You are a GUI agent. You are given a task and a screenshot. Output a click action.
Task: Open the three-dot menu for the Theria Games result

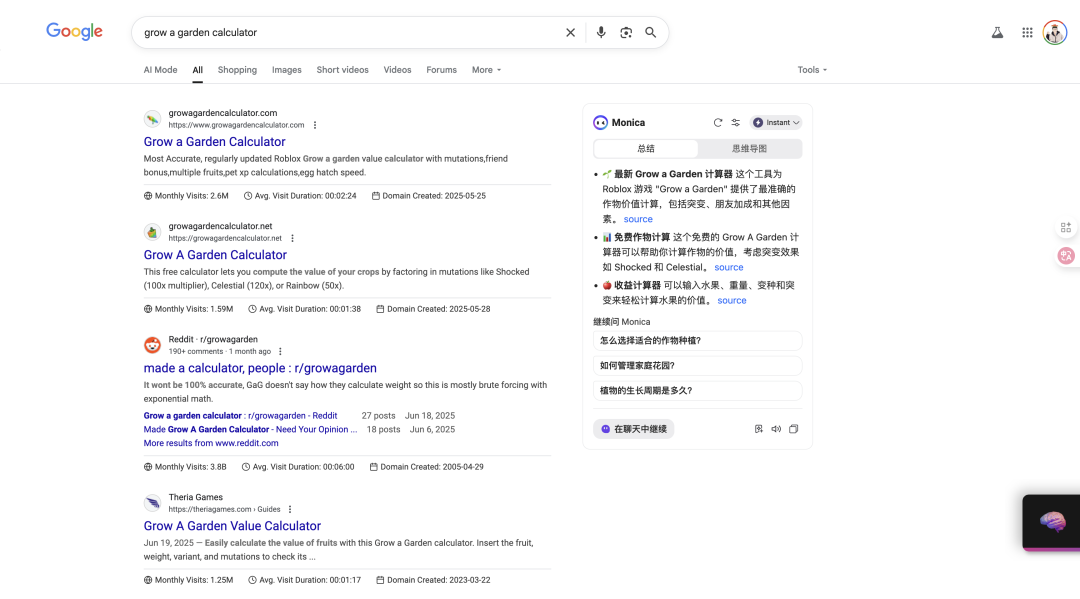tap(289, 509)
